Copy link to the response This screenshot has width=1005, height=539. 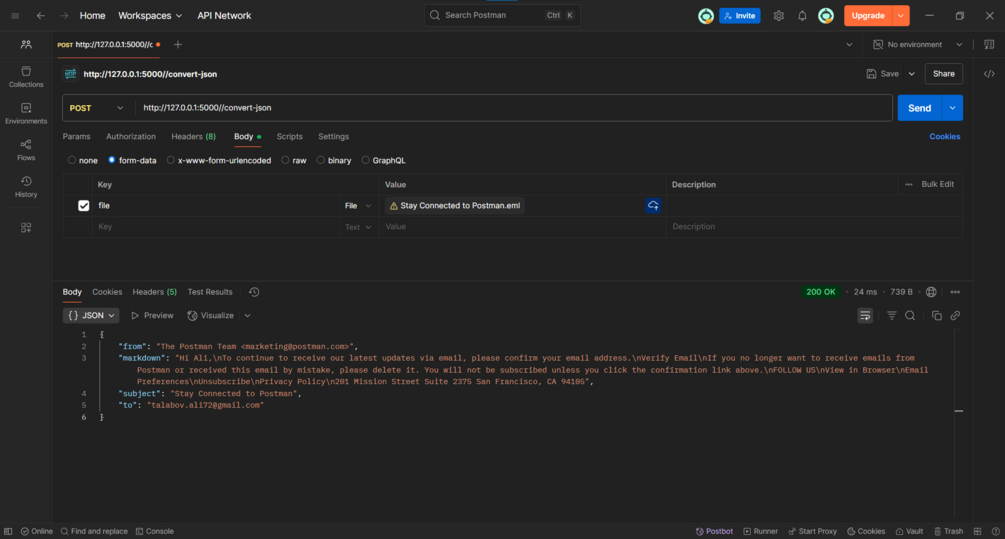(955, 315)
